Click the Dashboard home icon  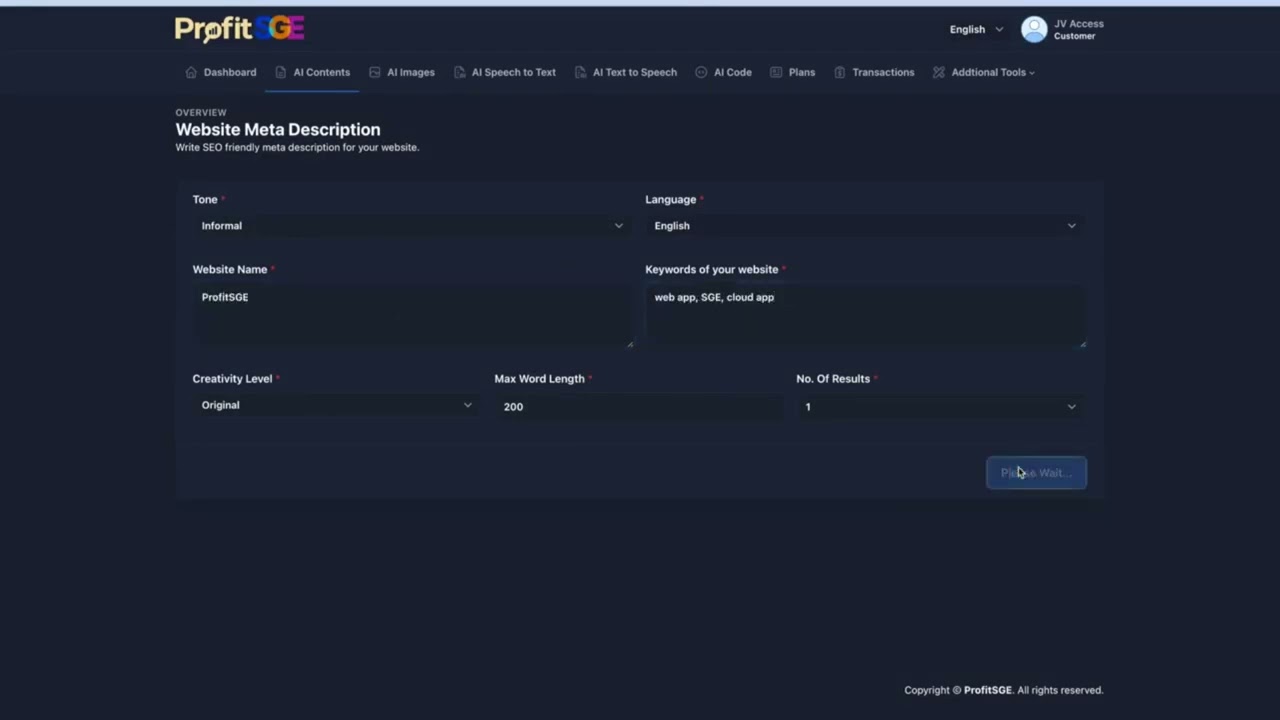(191, 72)
